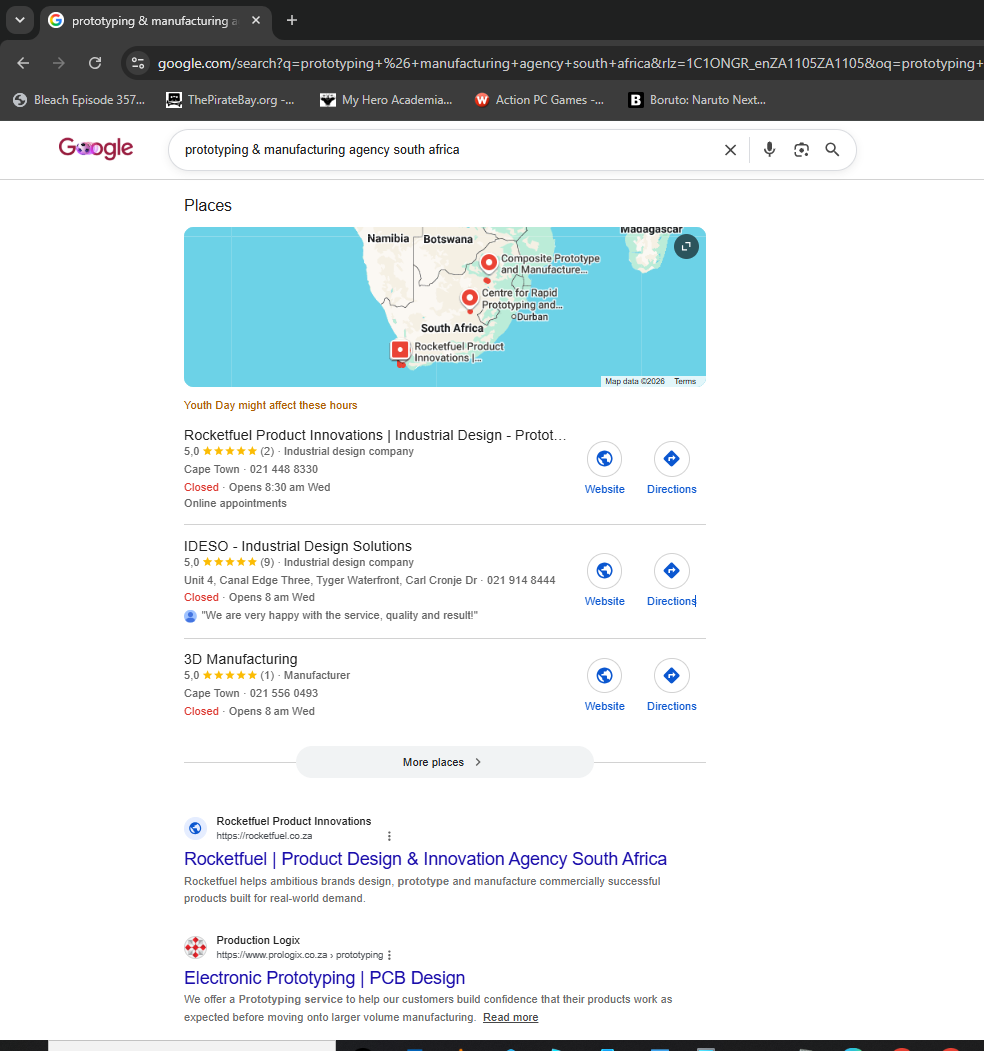Select Composite Prototype and Manufacture map pin
This screenshot has width=984, height=1051.
click(x=489, y=263)
